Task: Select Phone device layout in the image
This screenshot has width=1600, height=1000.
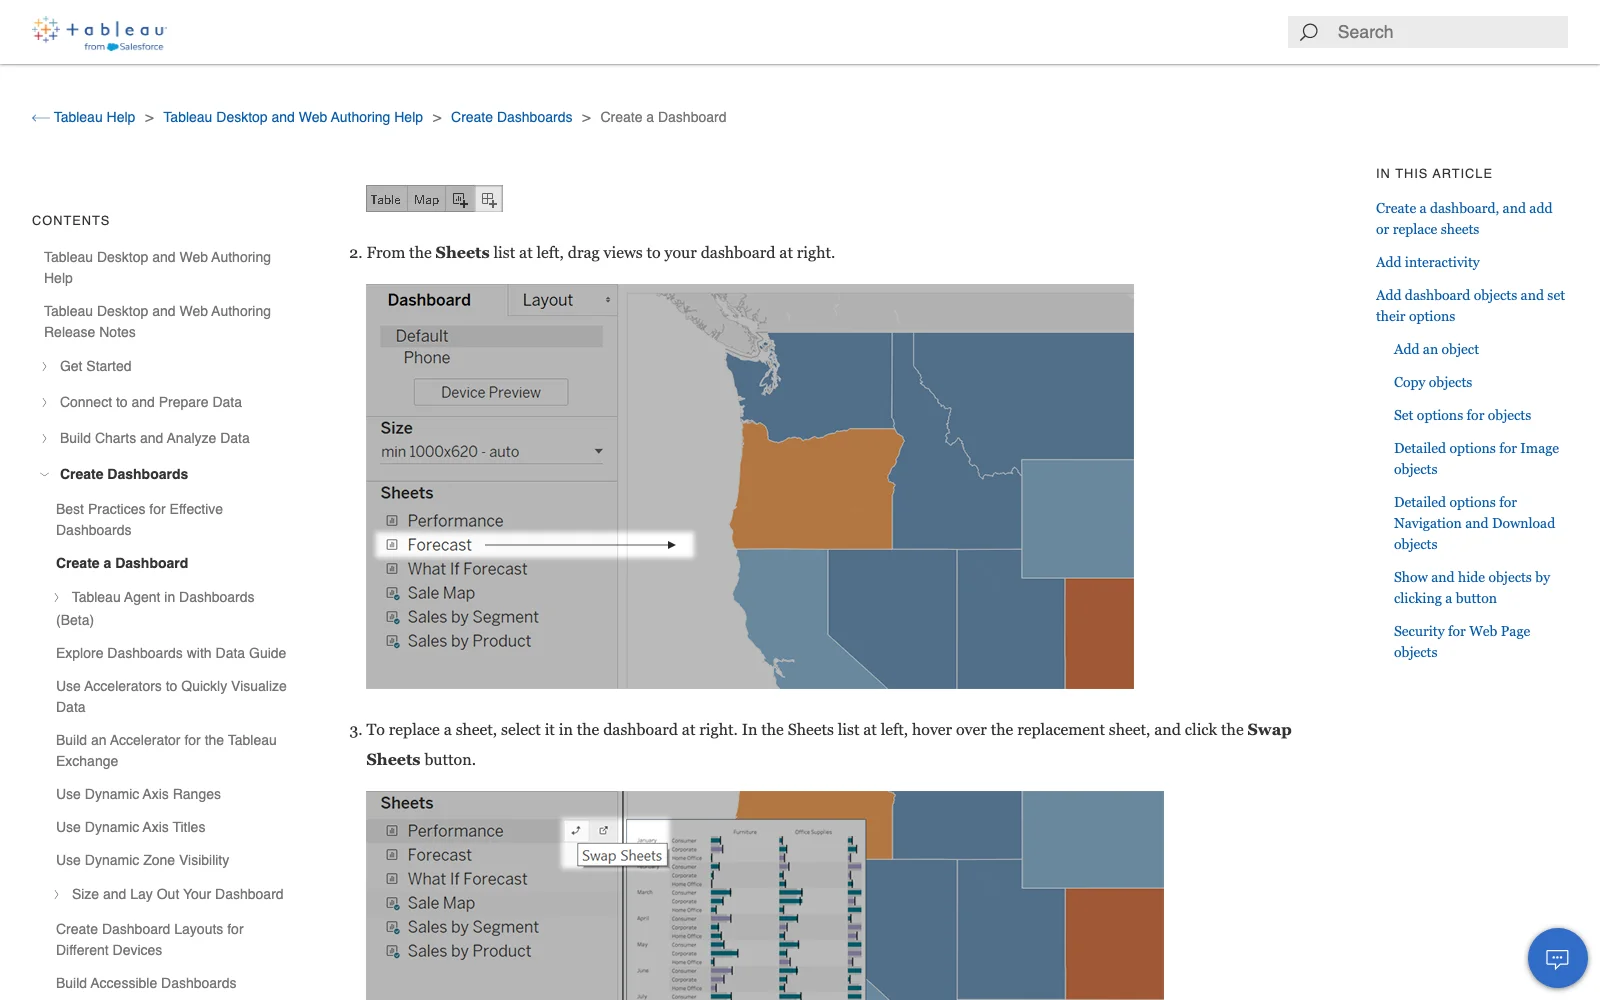Action: pyautogui.click(x=427, y=358)
